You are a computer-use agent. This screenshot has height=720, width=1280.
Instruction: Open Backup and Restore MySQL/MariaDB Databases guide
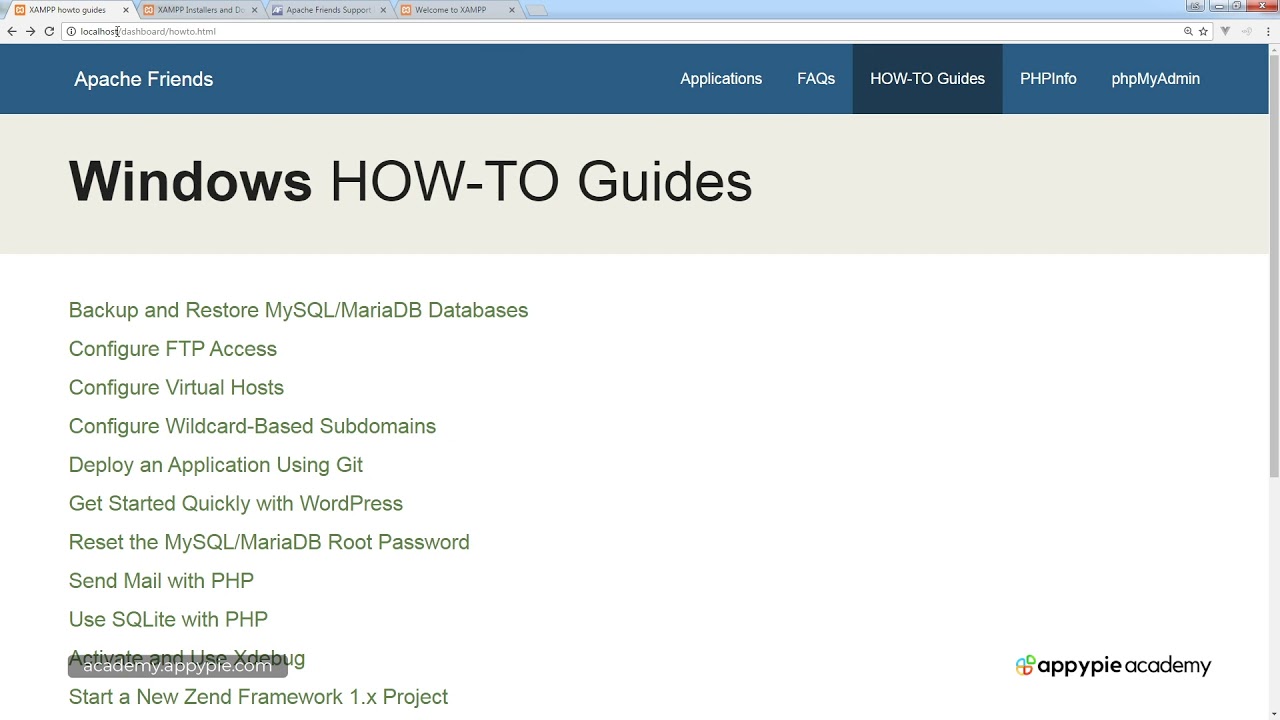click(298, 310)
